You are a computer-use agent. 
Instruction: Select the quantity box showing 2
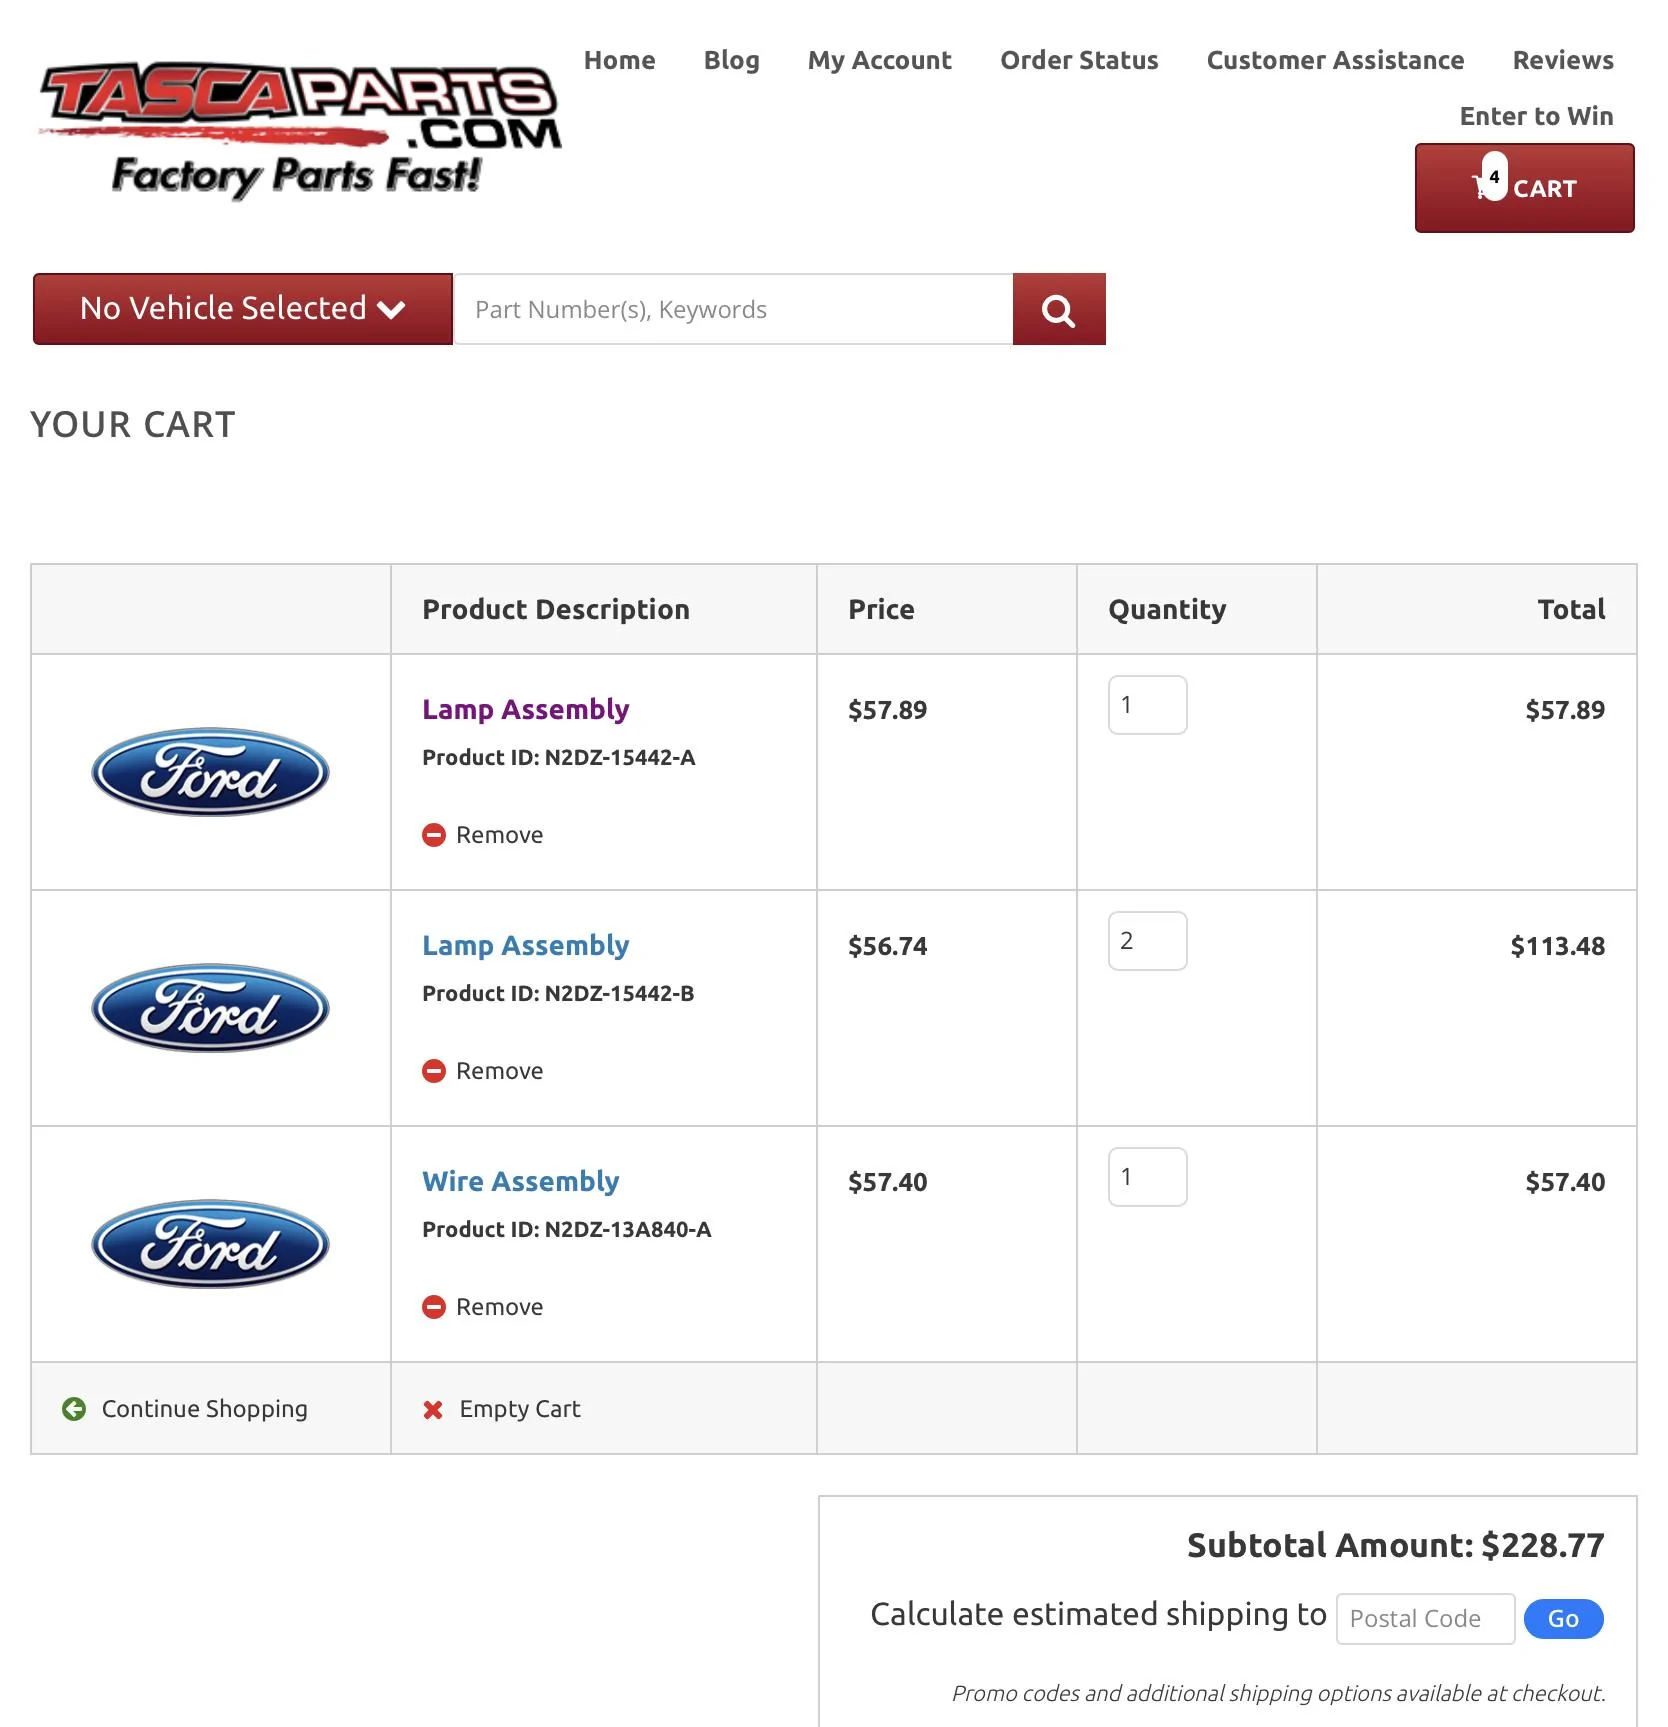pos(1147,941)
